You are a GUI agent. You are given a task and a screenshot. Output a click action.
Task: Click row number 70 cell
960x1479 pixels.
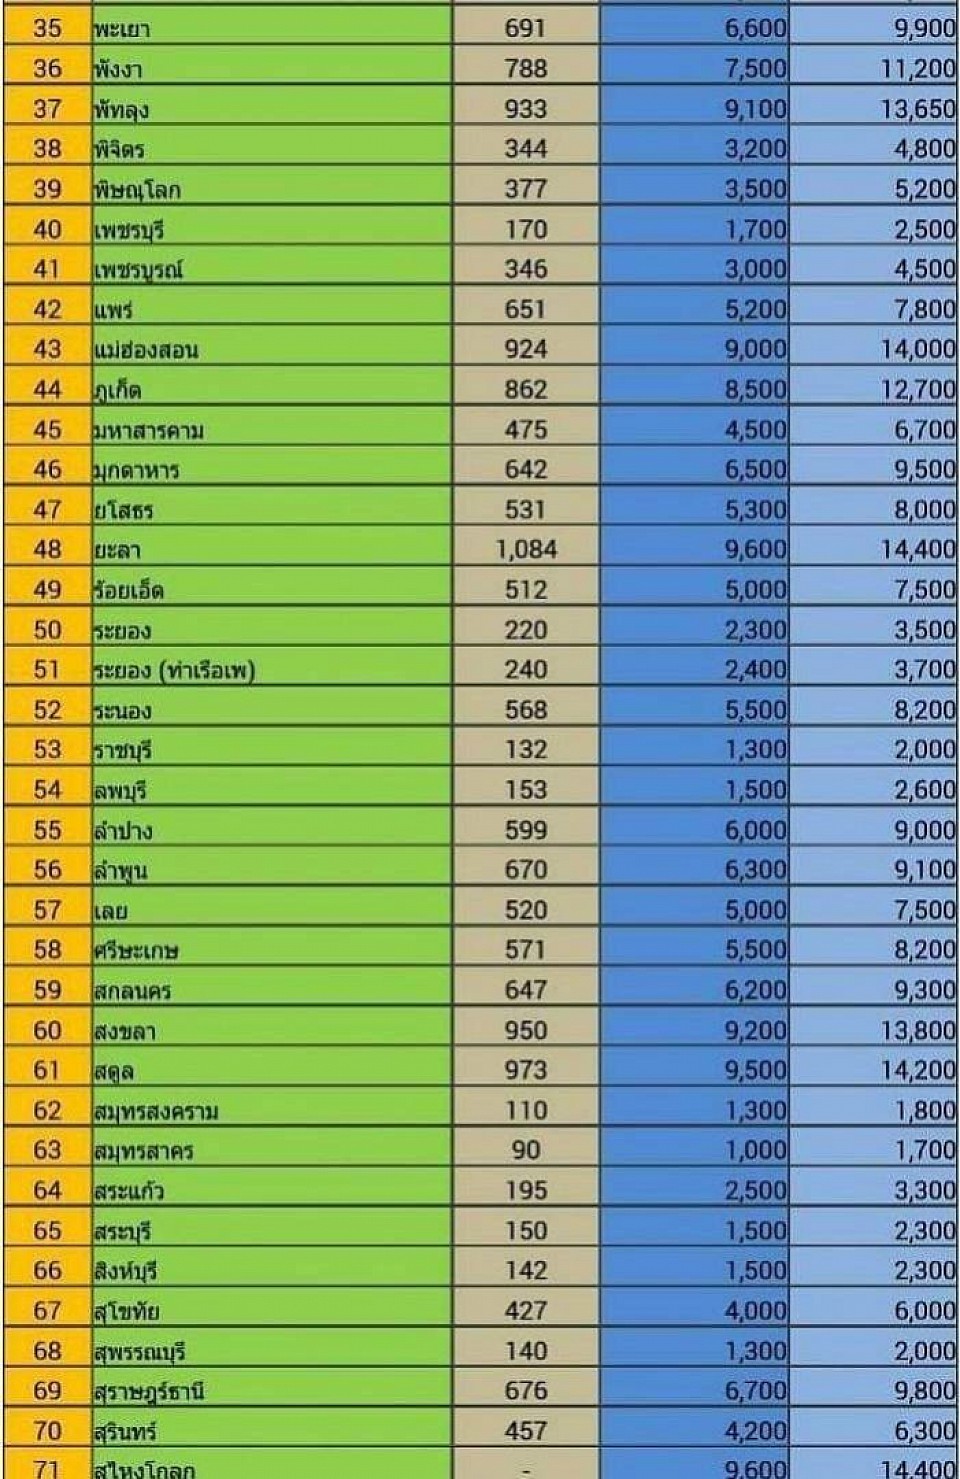point(47,1430)
